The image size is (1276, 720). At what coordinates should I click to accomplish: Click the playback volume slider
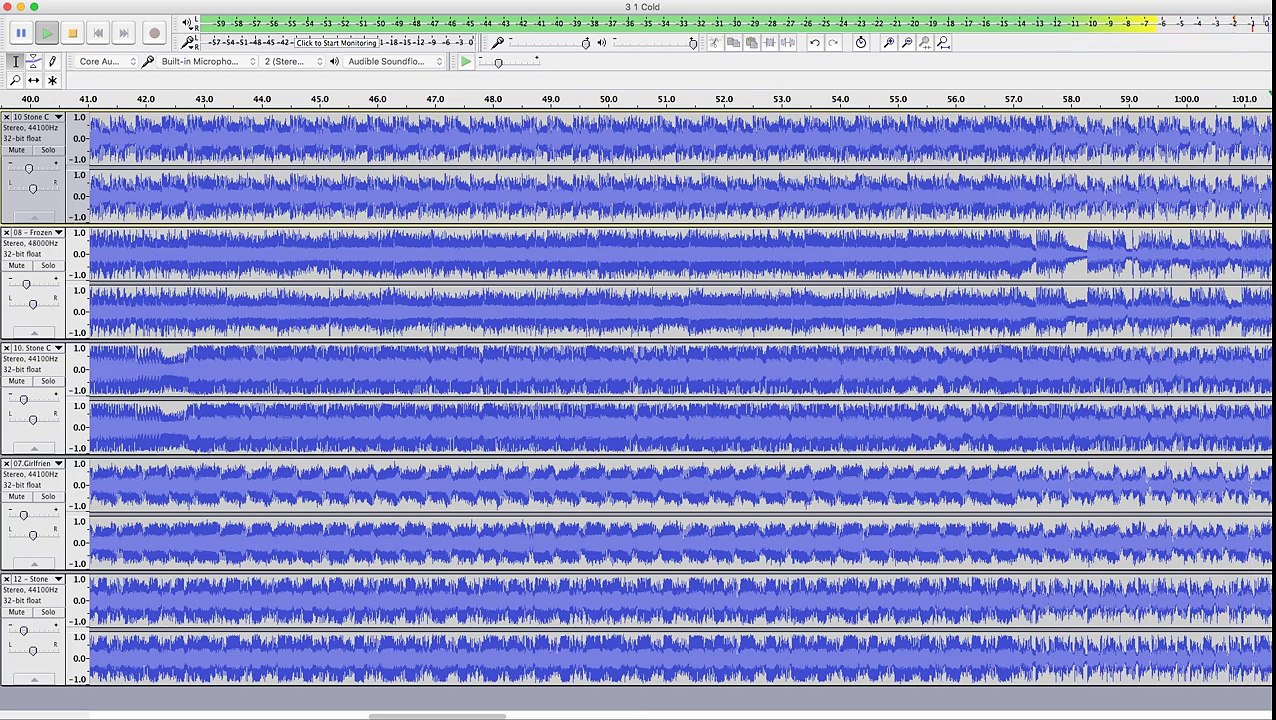coord(654,43)
